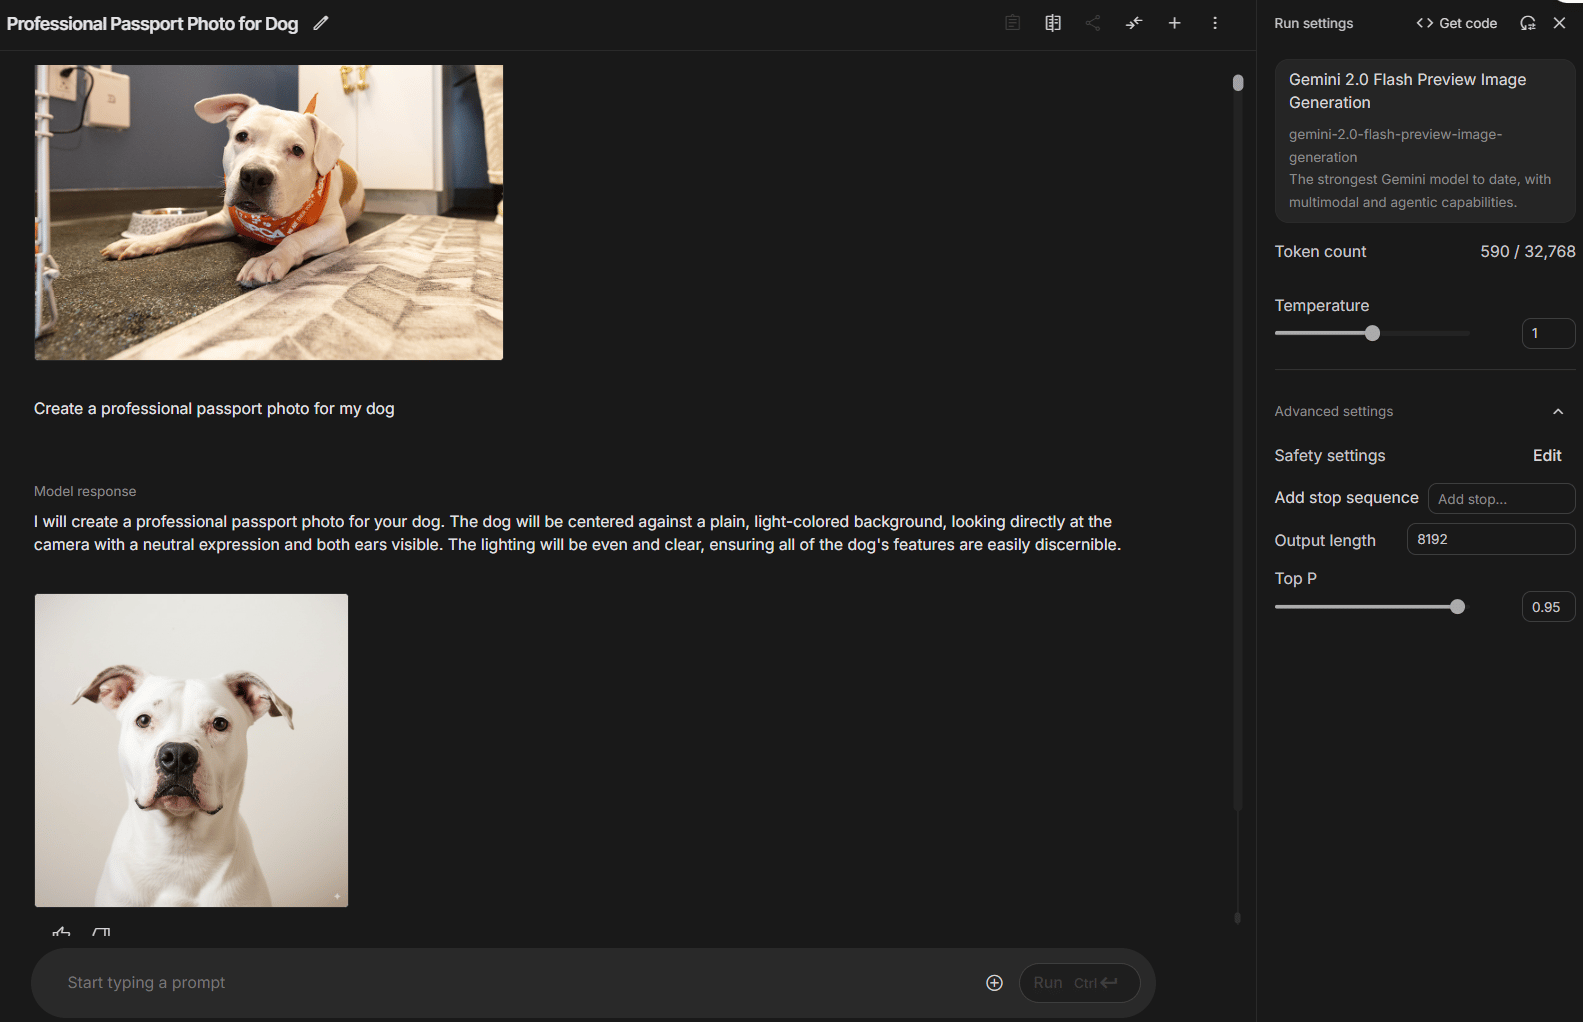Click the chat vertical scrollbar
Screen dimensions: 1583x1022
pyautogui.click(x=1238, y=83)
